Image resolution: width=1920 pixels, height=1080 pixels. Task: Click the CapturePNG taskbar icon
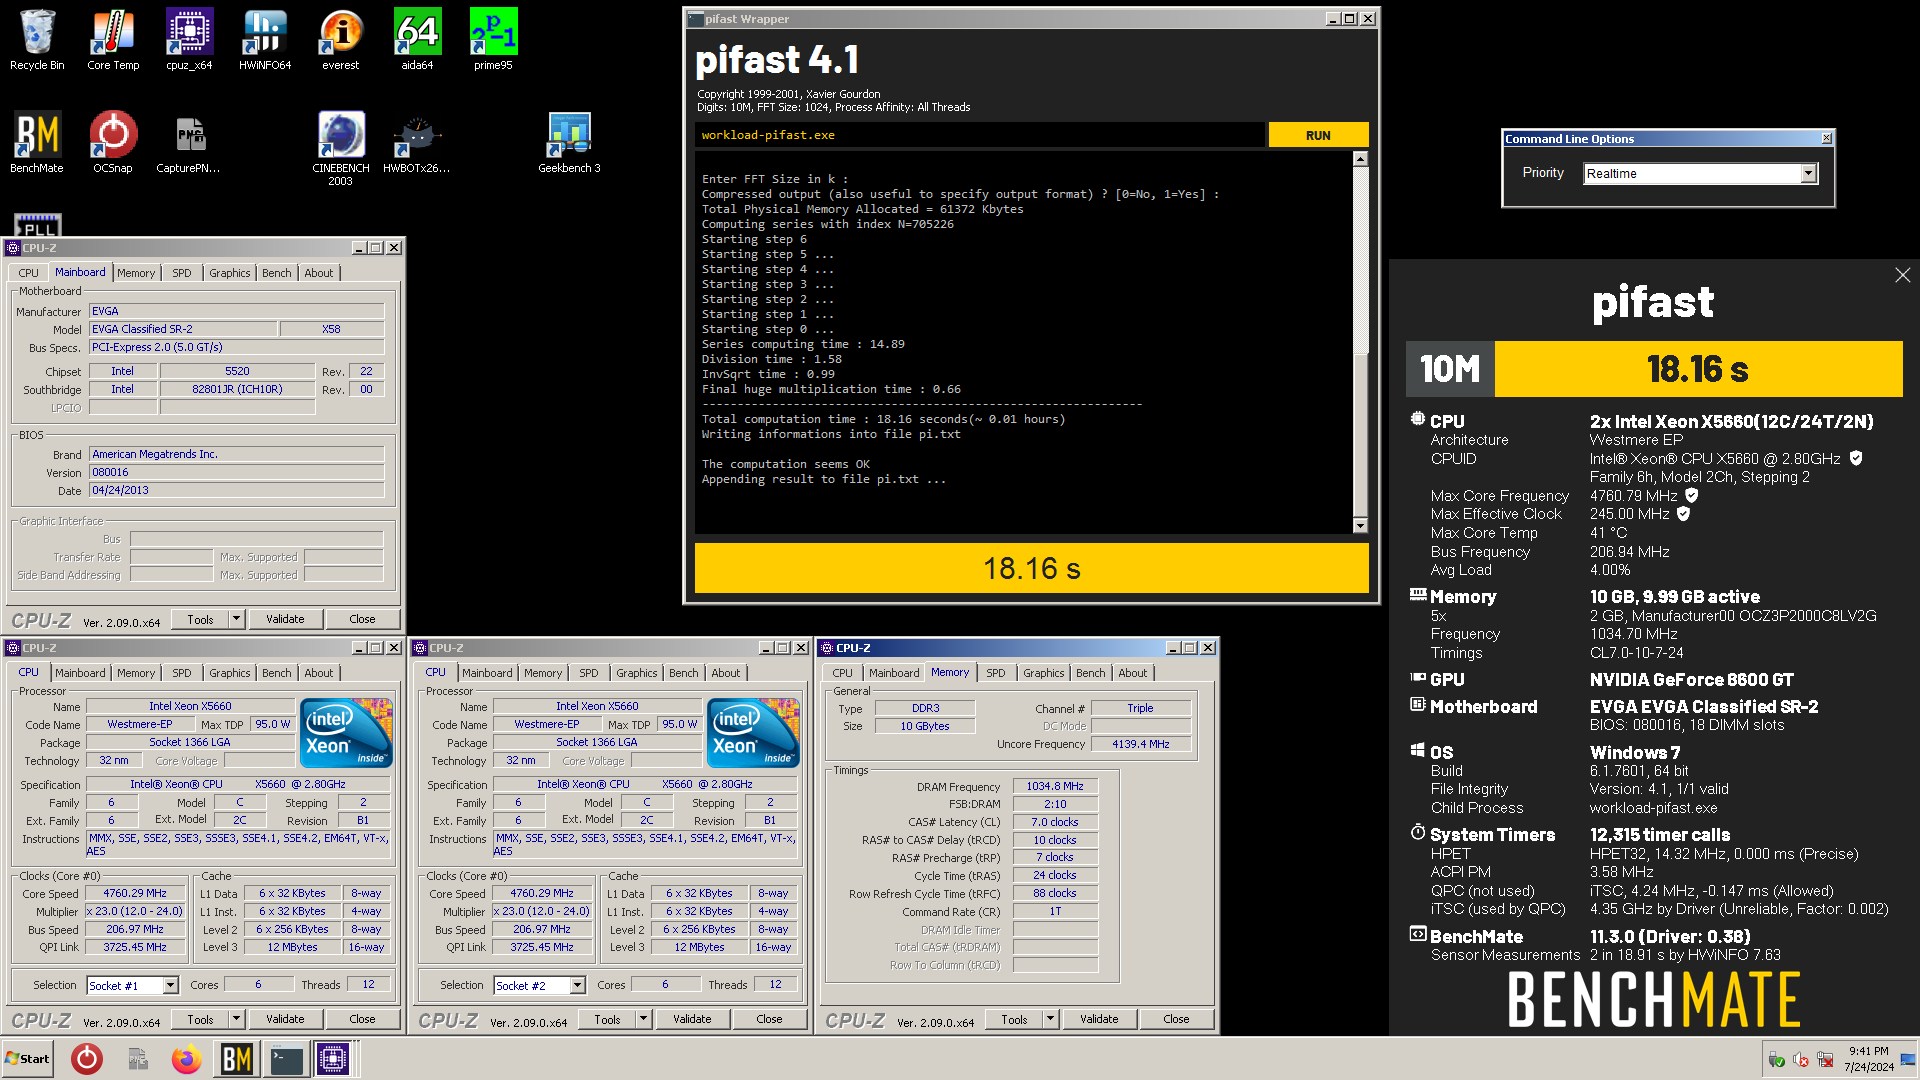click(x=137, y=1059)
